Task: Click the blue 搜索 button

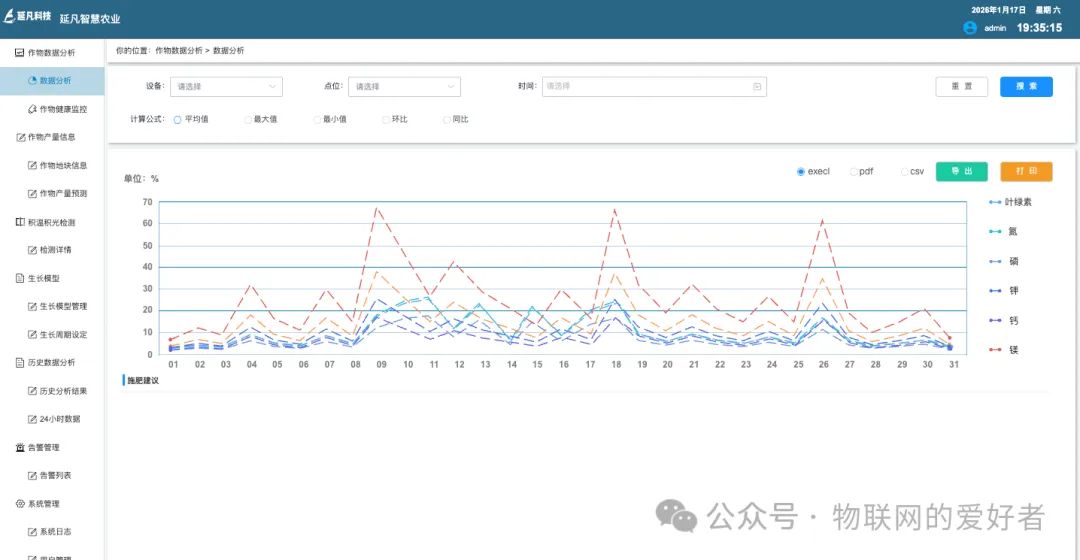Action: 1026,87
